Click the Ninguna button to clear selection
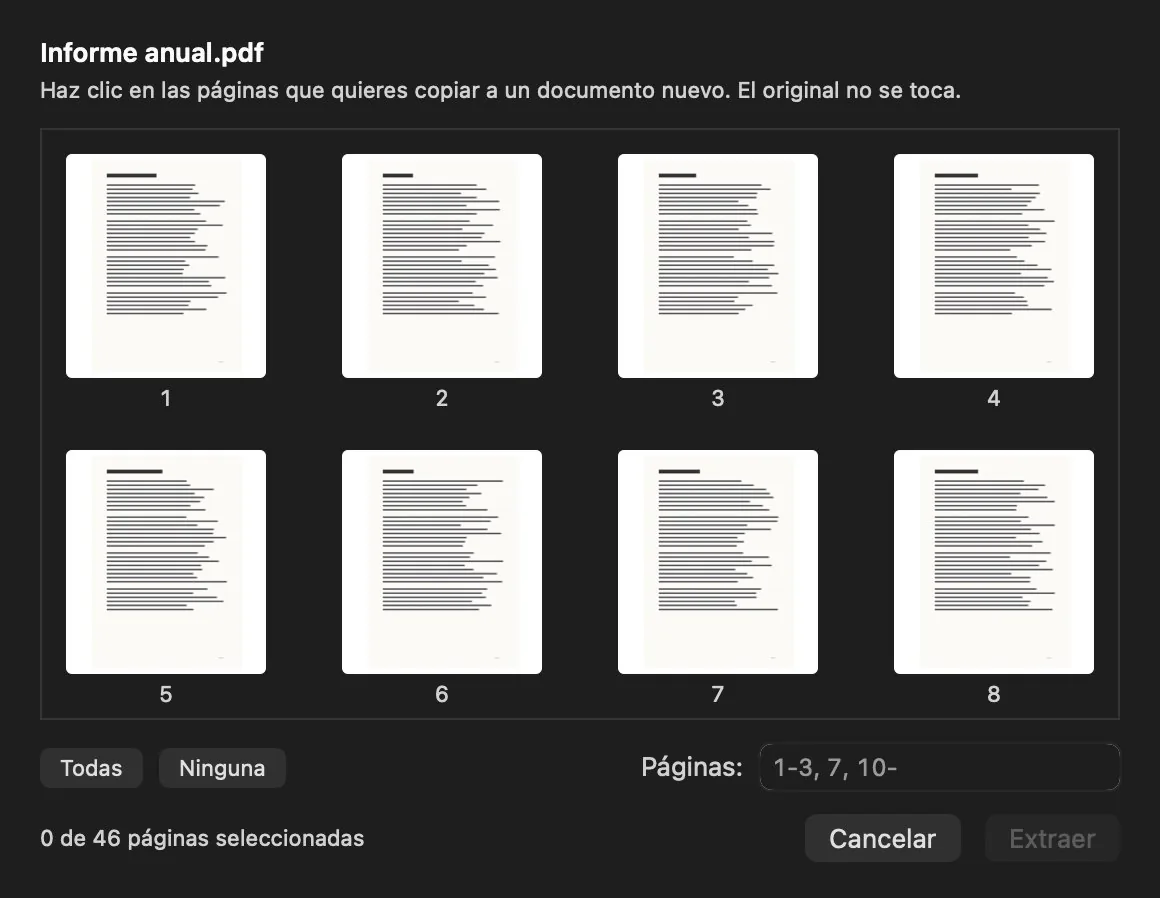Viewport: 1160px width, 898px height. pyautogui.click(x=222, y=768)
